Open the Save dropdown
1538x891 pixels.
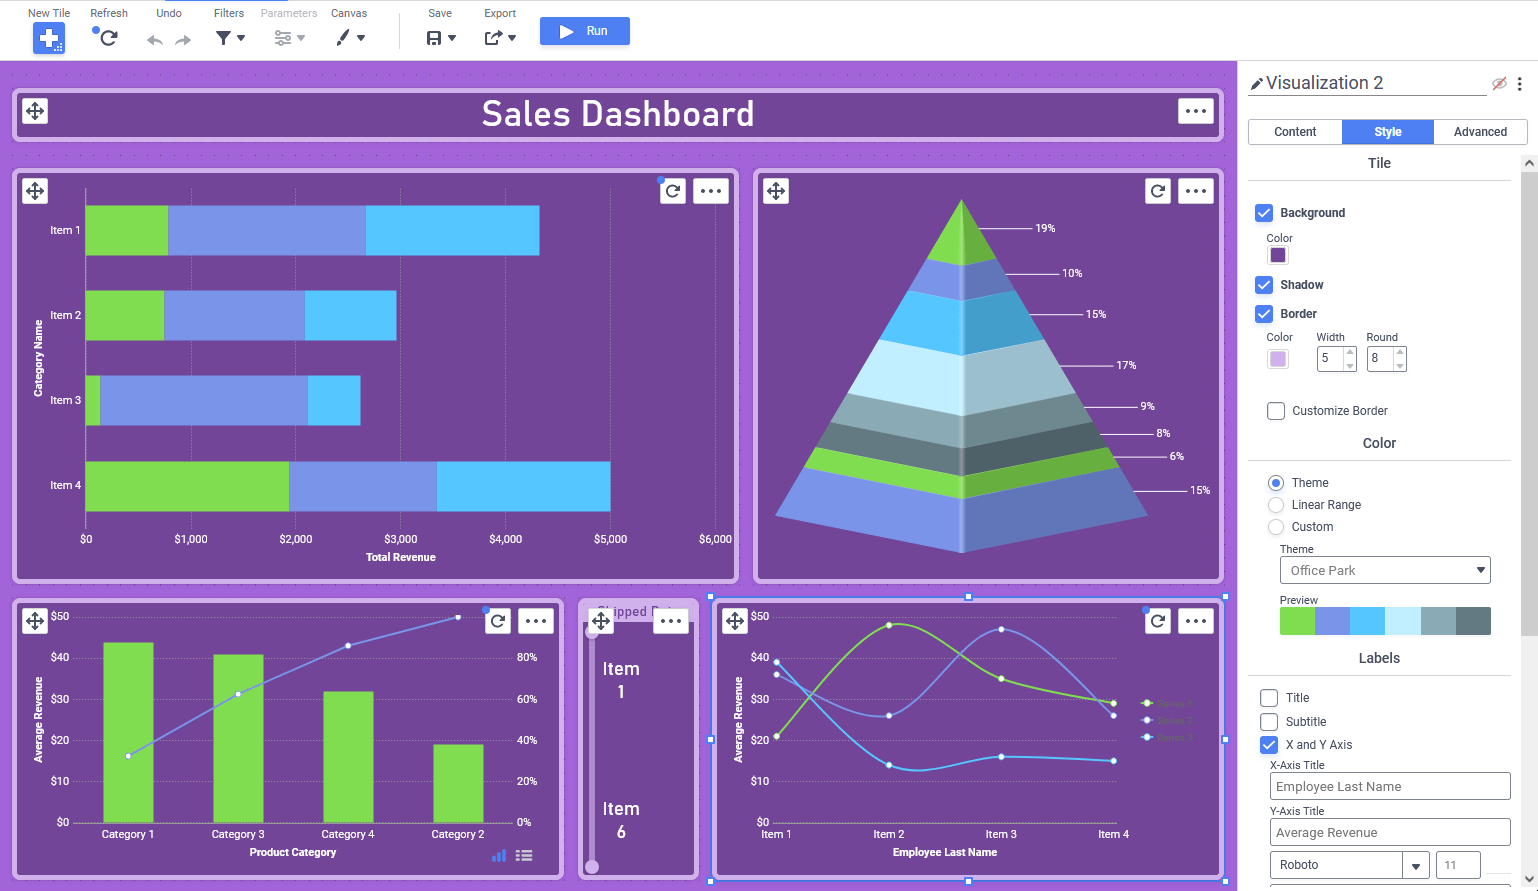click(441, 38)
